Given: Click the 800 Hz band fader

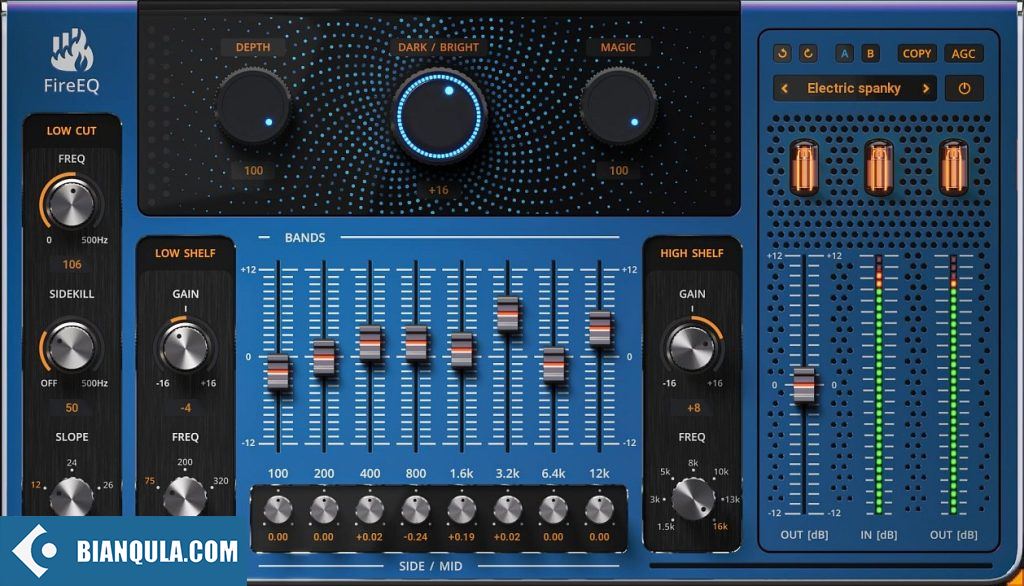Looking at the screenshot, I should pos(416,343).
